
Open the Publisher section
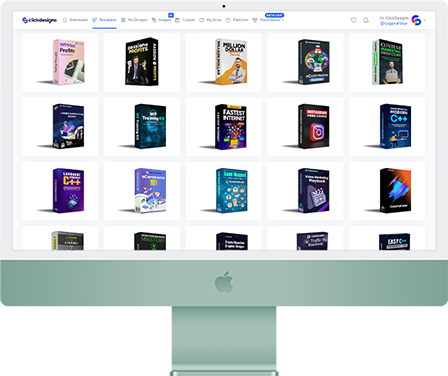pos(237,20)
